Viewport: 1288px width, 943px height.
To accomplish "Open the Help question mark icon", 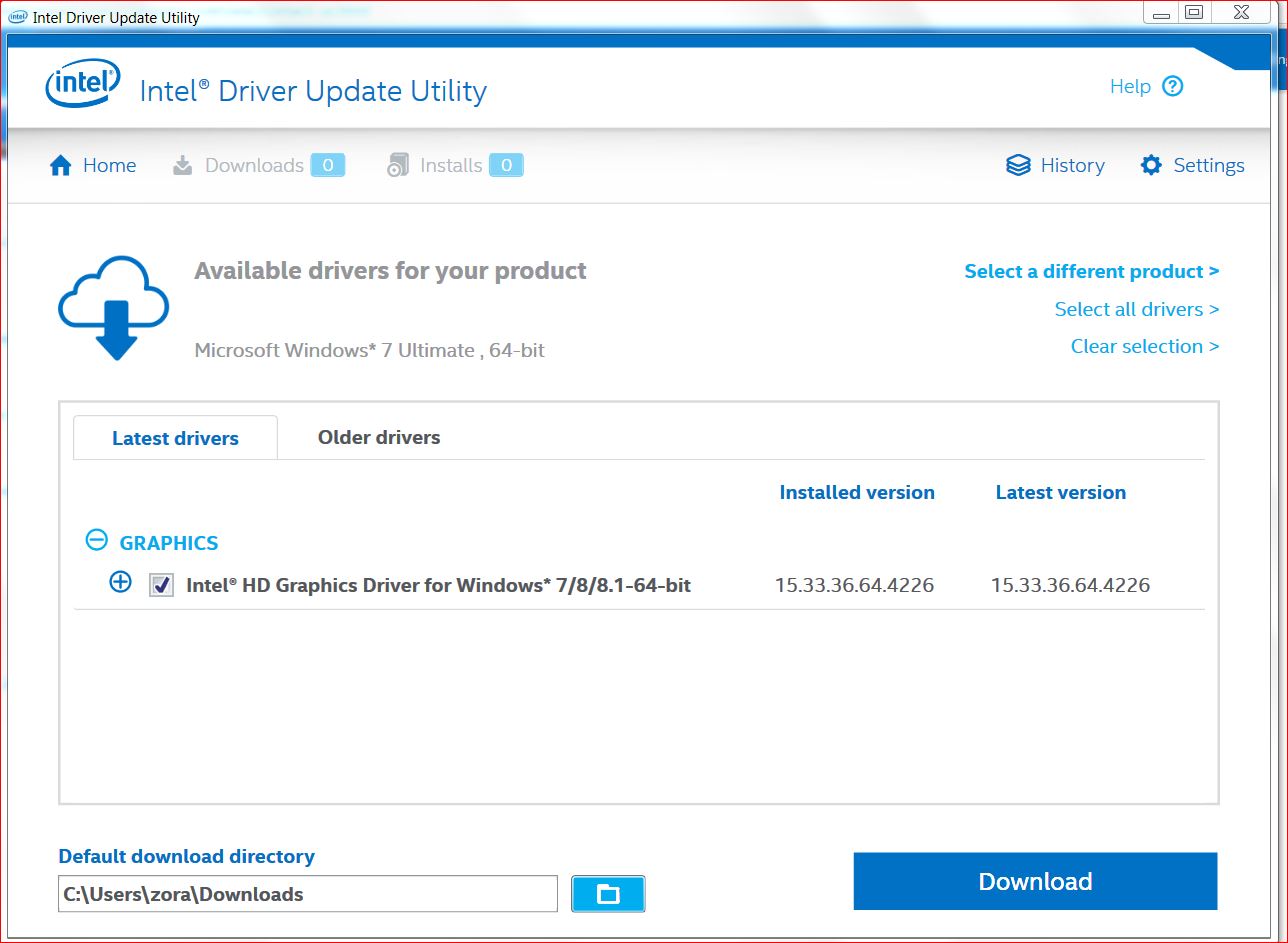I will tap(1172, 86).
